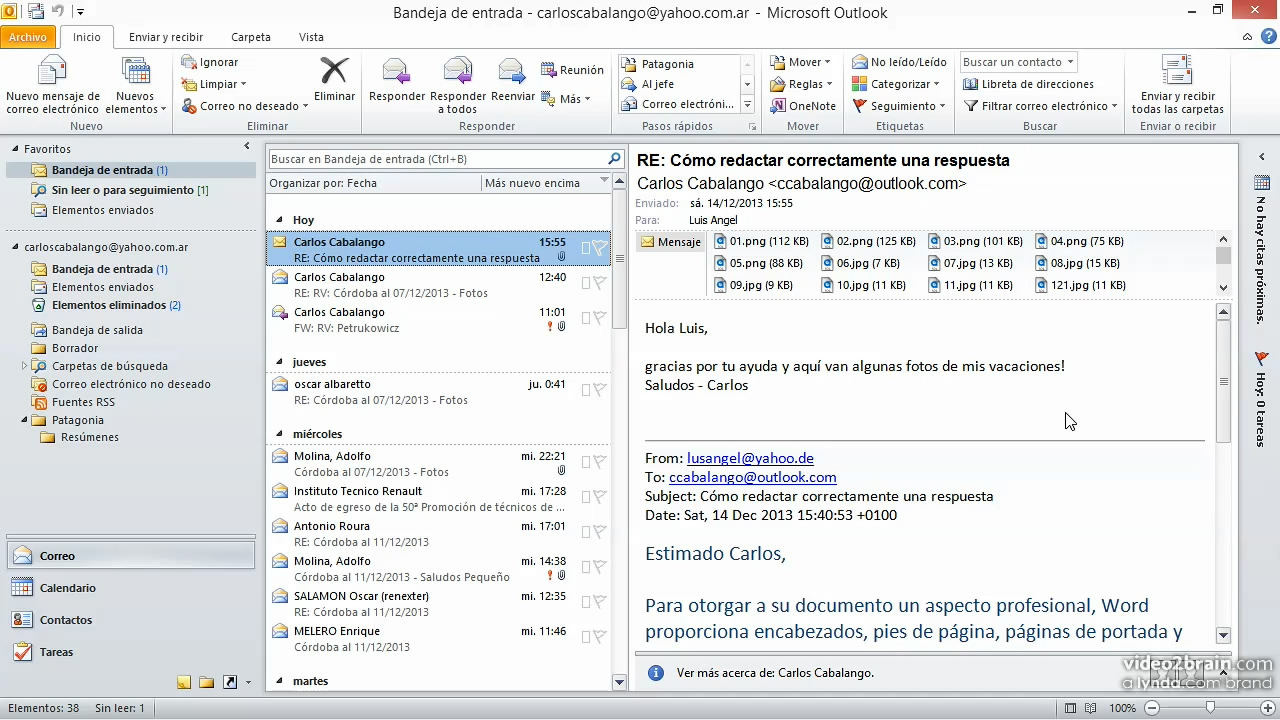Switch to the Tareas module
The width and height of the screenshot is (1280, 720).
[x=130, y=652]
